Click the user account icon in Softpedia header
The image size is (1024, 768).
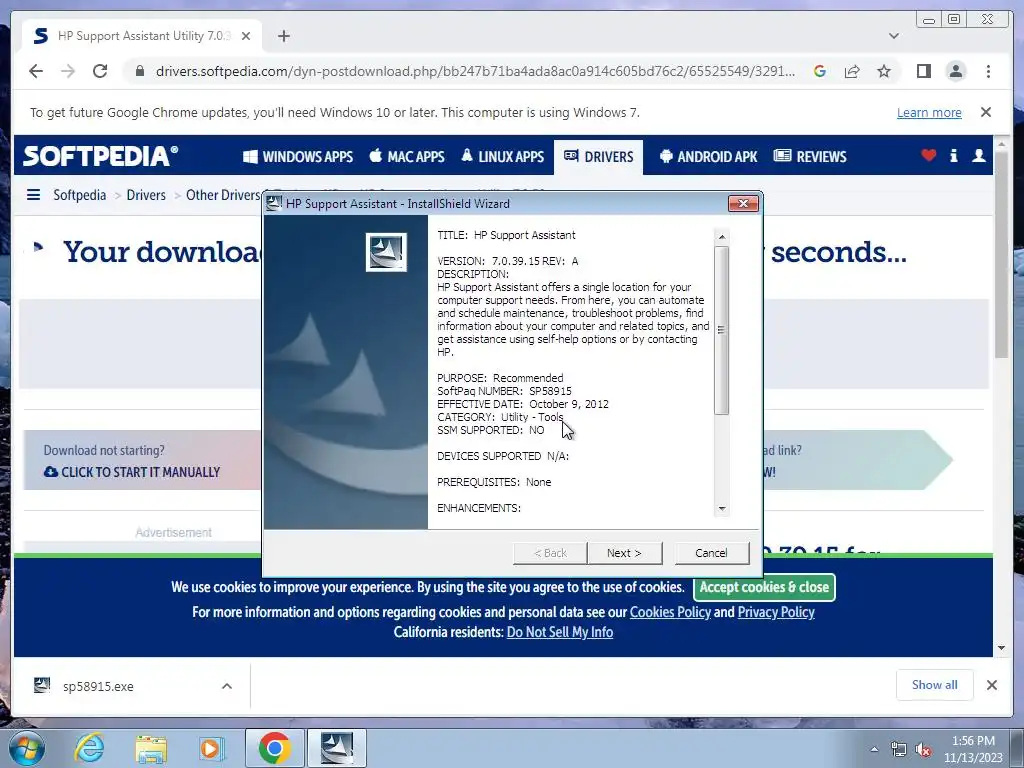[978, 155]
